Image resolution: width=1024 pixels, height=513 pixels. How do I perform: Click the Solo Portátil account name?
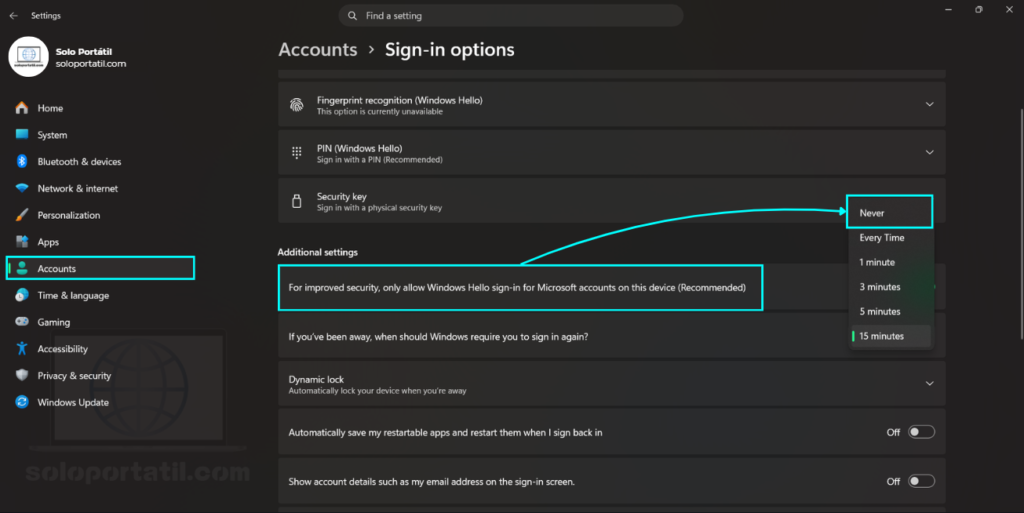point(84,51)
